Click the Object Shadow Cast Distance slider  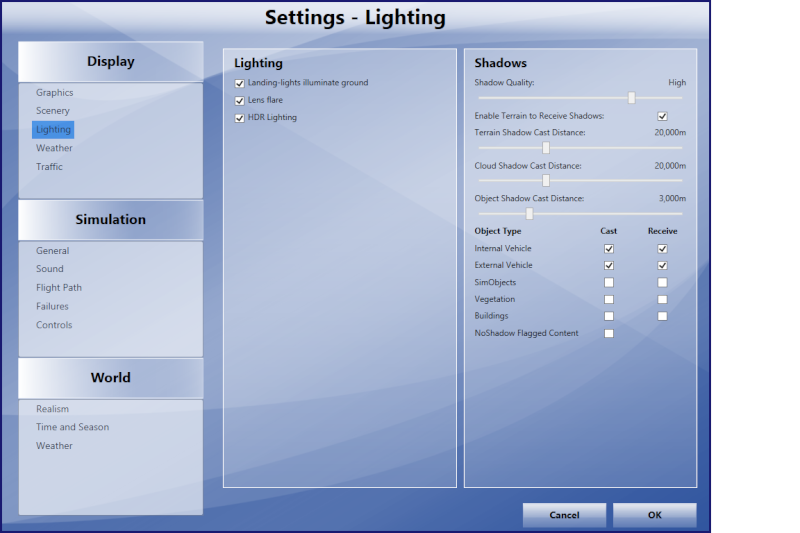[580, 214]
